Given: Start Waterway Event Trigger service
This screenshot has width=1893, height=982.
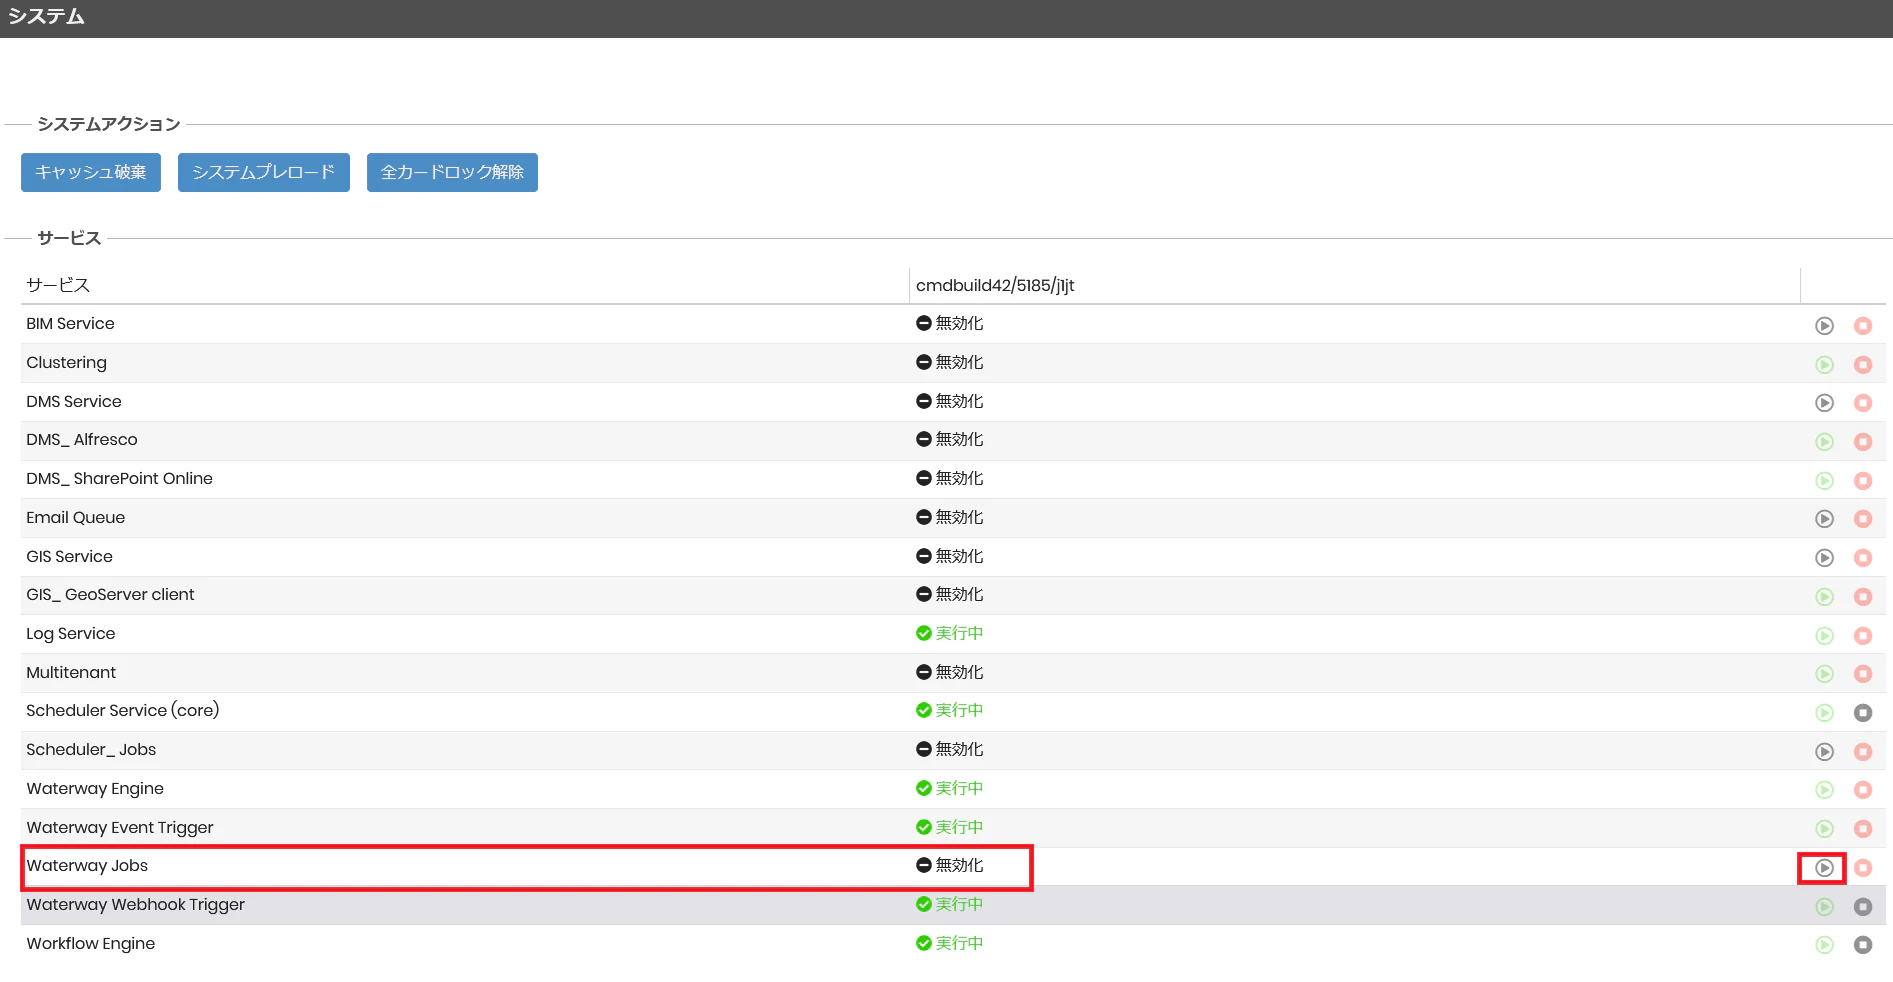Looking at the screenshot, I should 1824,828.
